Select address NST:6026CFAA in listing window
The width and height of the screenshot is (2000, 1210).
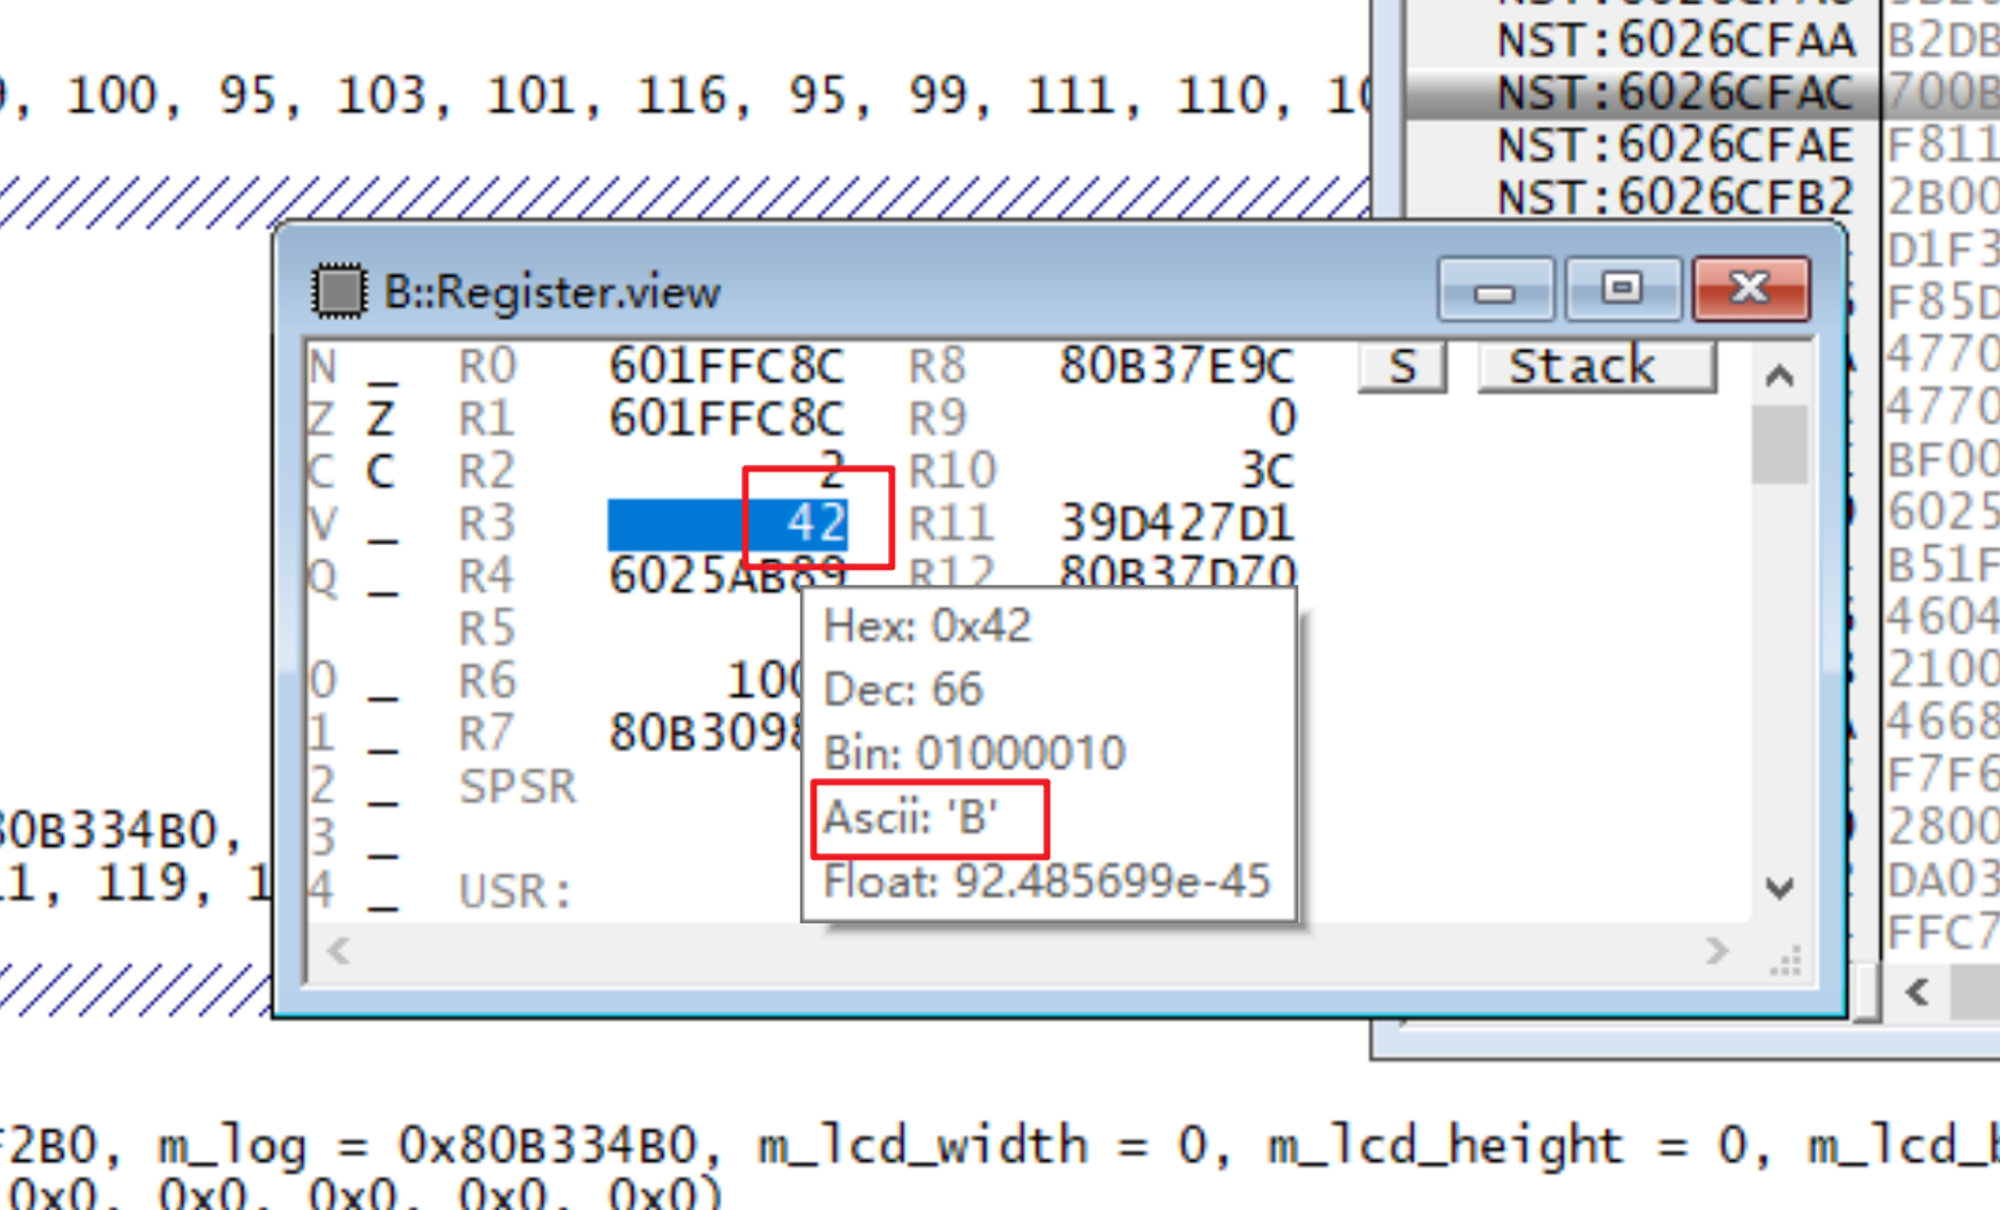point(1676,41)
